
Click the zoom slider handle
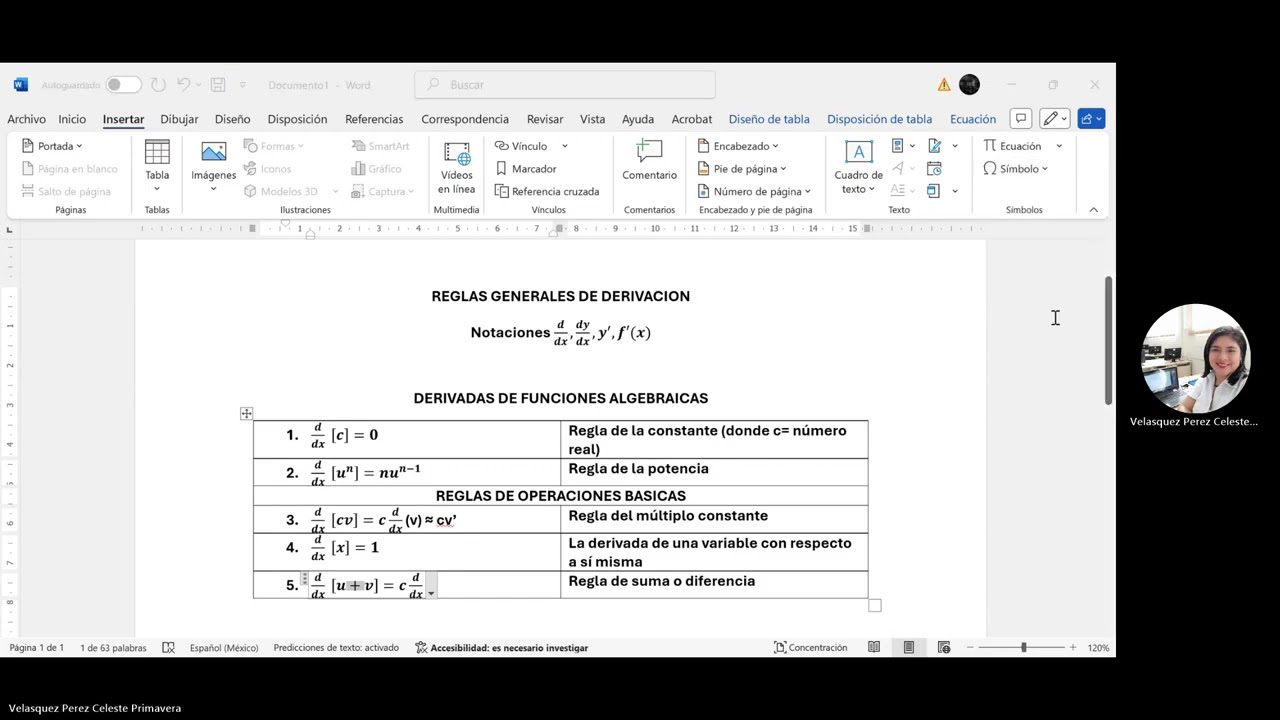click(1023, 648)
